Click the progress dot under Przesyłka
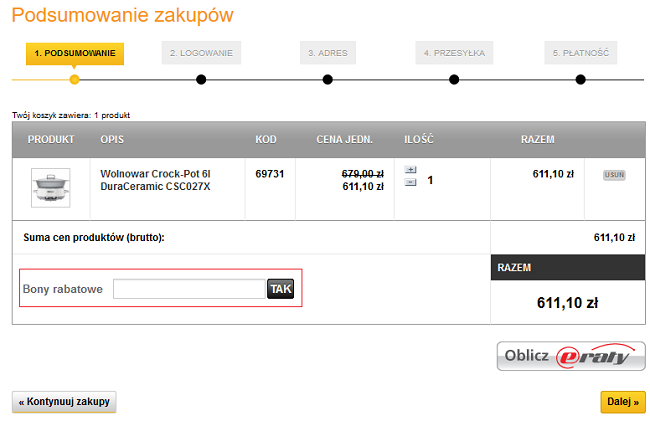 pyautogui.click(x=454, y=80)
